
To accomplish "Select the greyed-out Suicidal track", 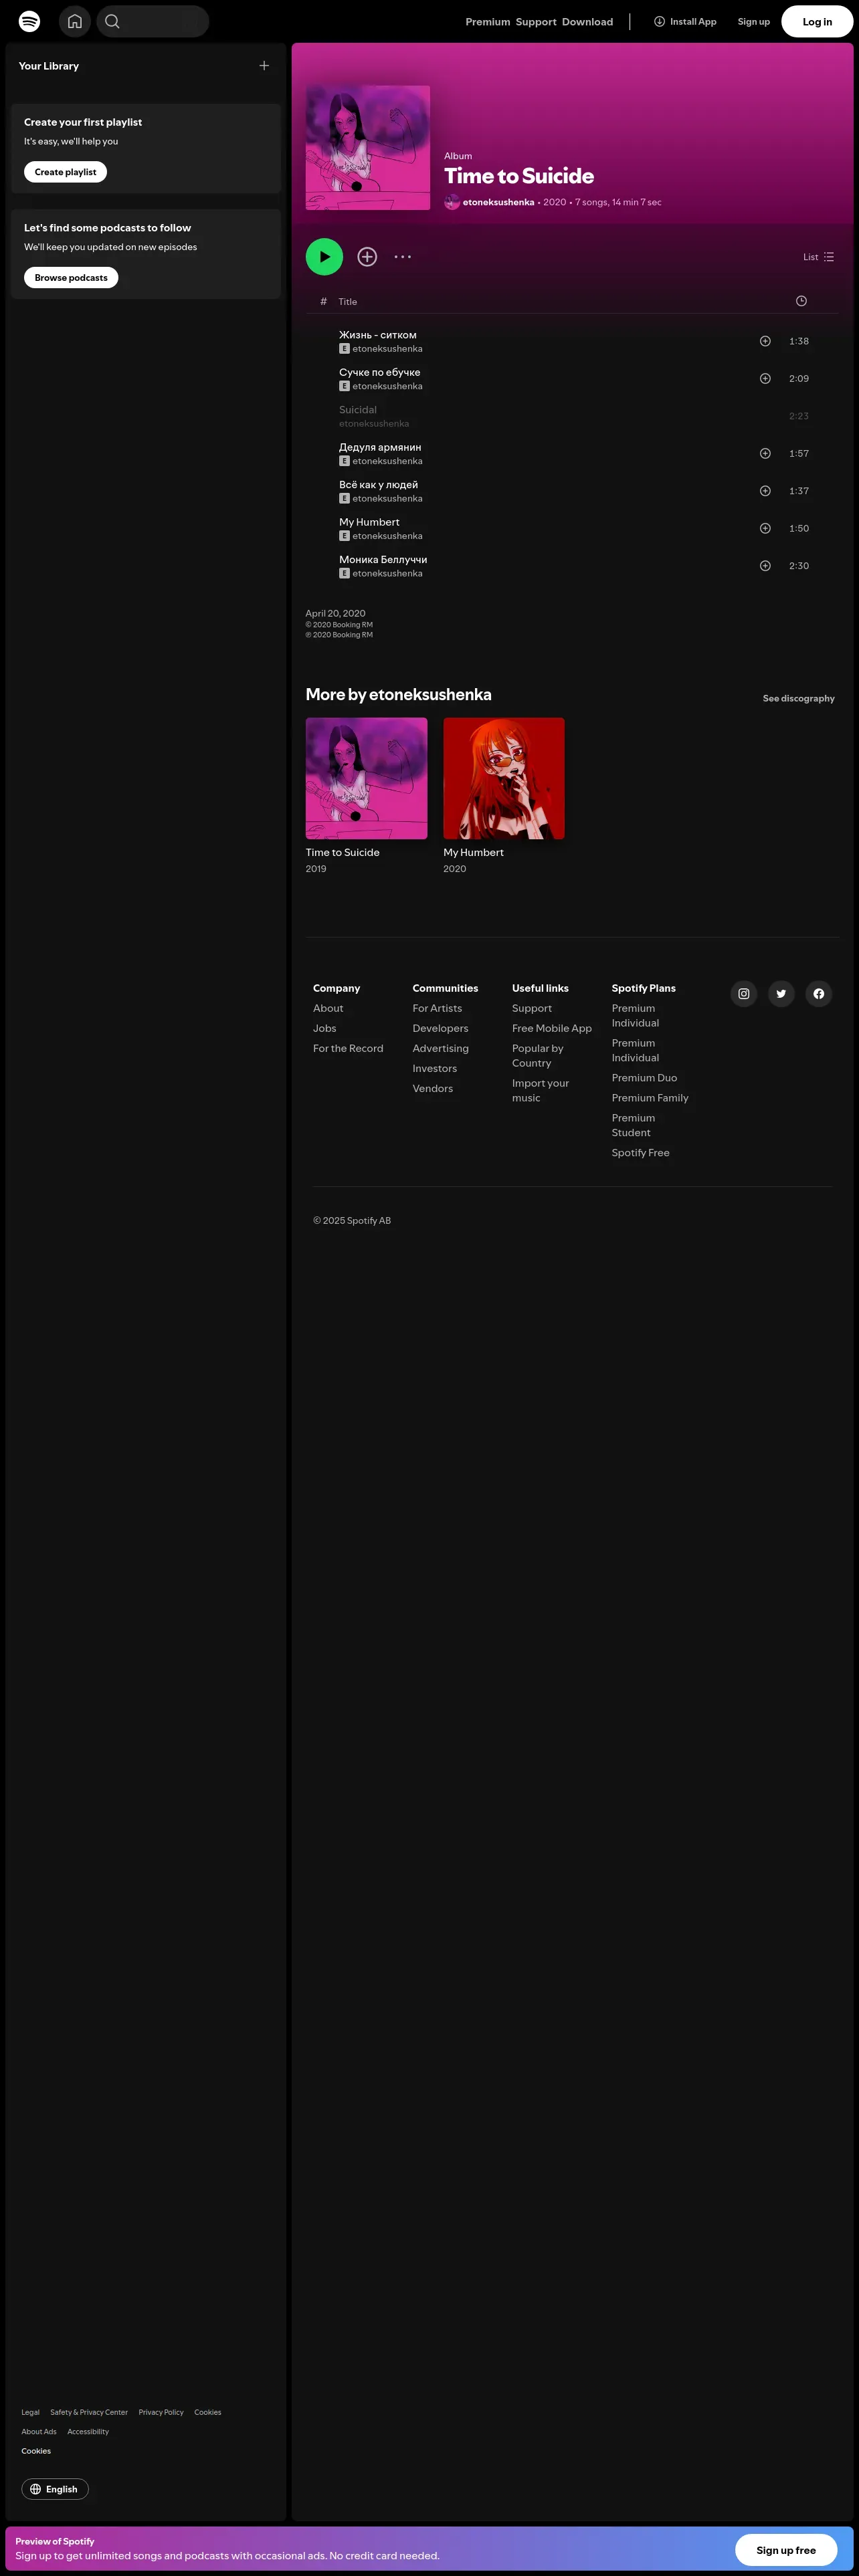I will [x=358, y=410].
